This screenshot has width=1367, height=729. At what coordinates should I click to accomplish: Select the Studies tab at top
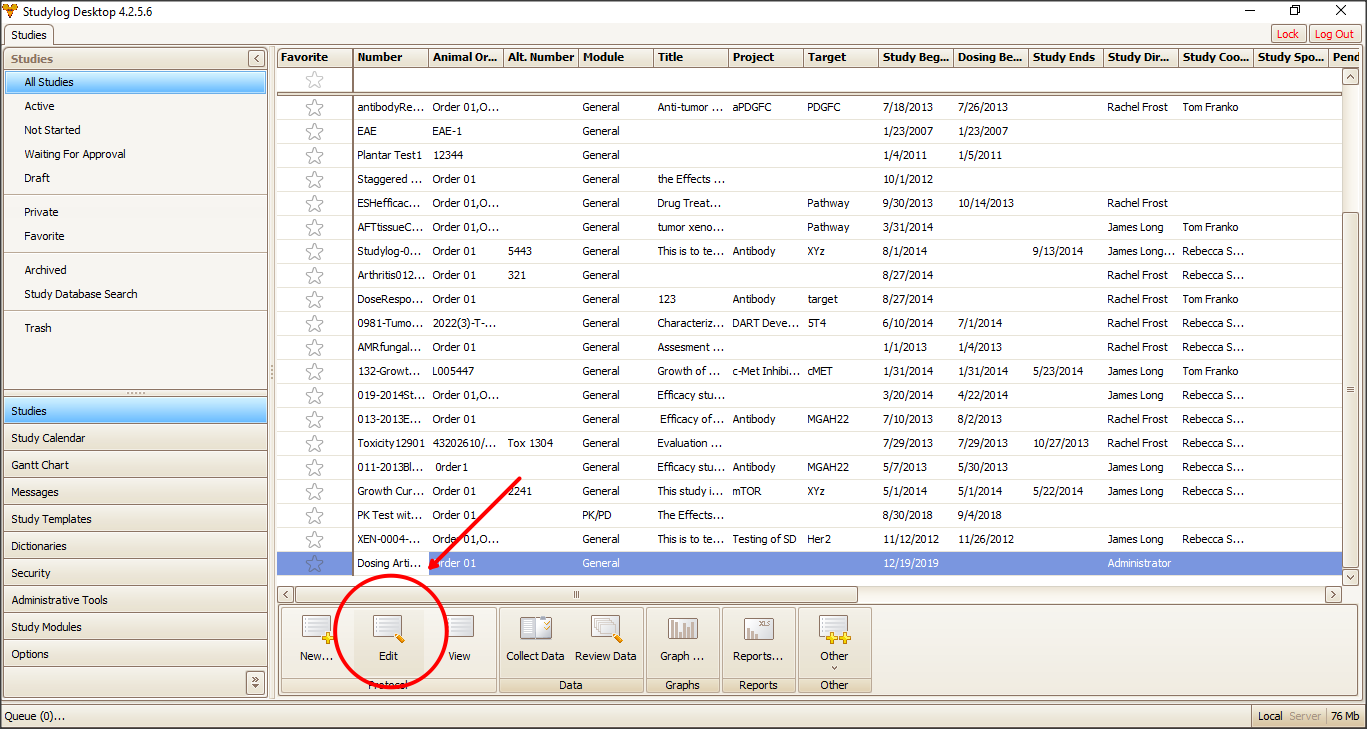[28, 35]
